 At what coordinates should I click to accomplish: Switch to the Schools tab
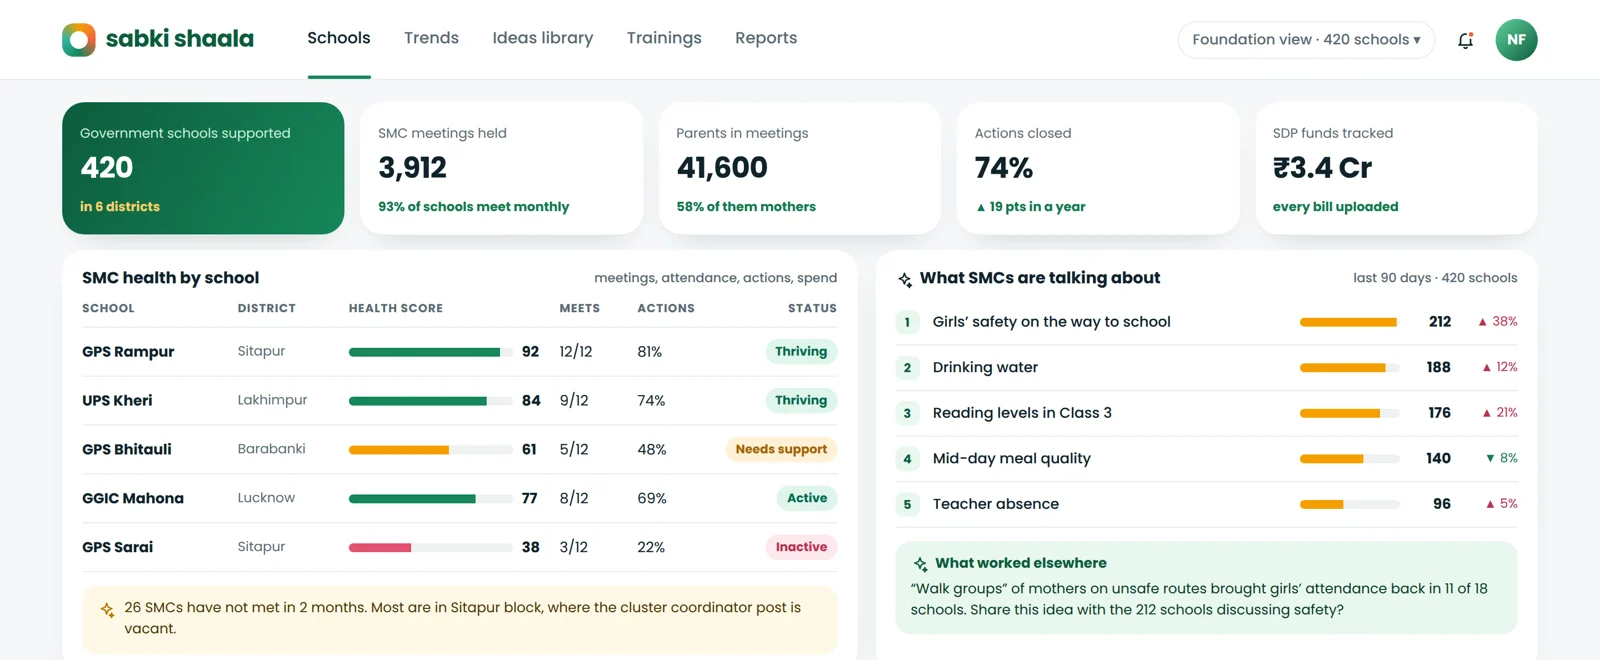click(x=339, y=38)
